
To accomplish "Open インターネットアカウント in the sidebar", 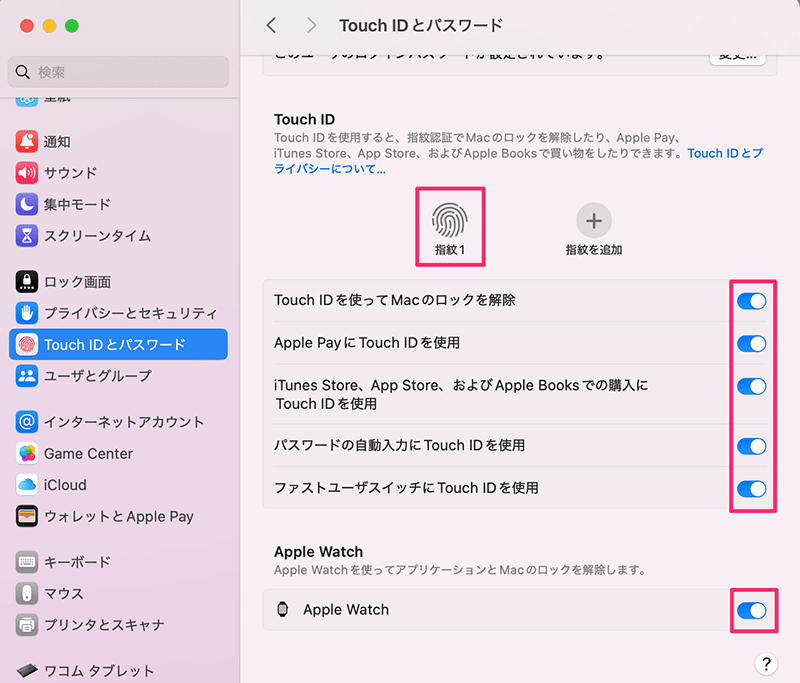I will tap(124, 422).
